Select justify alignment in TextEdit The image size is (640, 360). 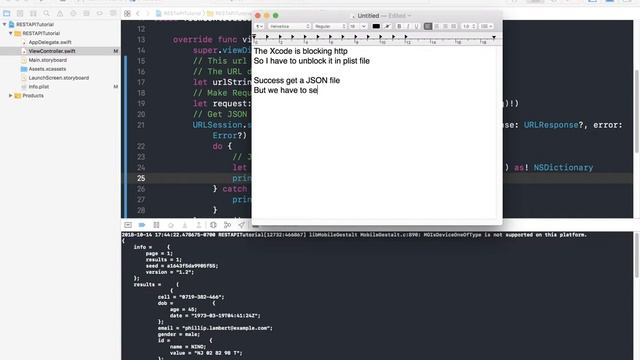tap(453, 26)
